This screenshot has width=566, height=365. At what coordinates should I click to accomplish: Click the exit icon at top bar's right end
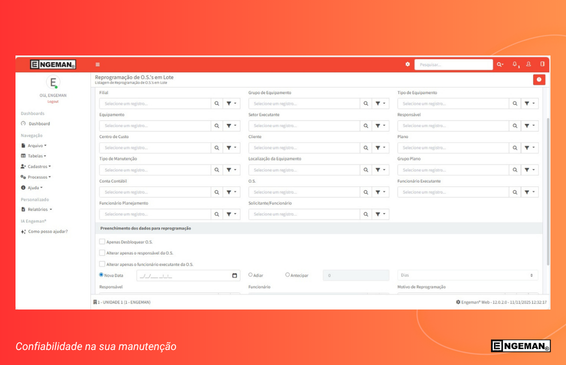[542, 64]
